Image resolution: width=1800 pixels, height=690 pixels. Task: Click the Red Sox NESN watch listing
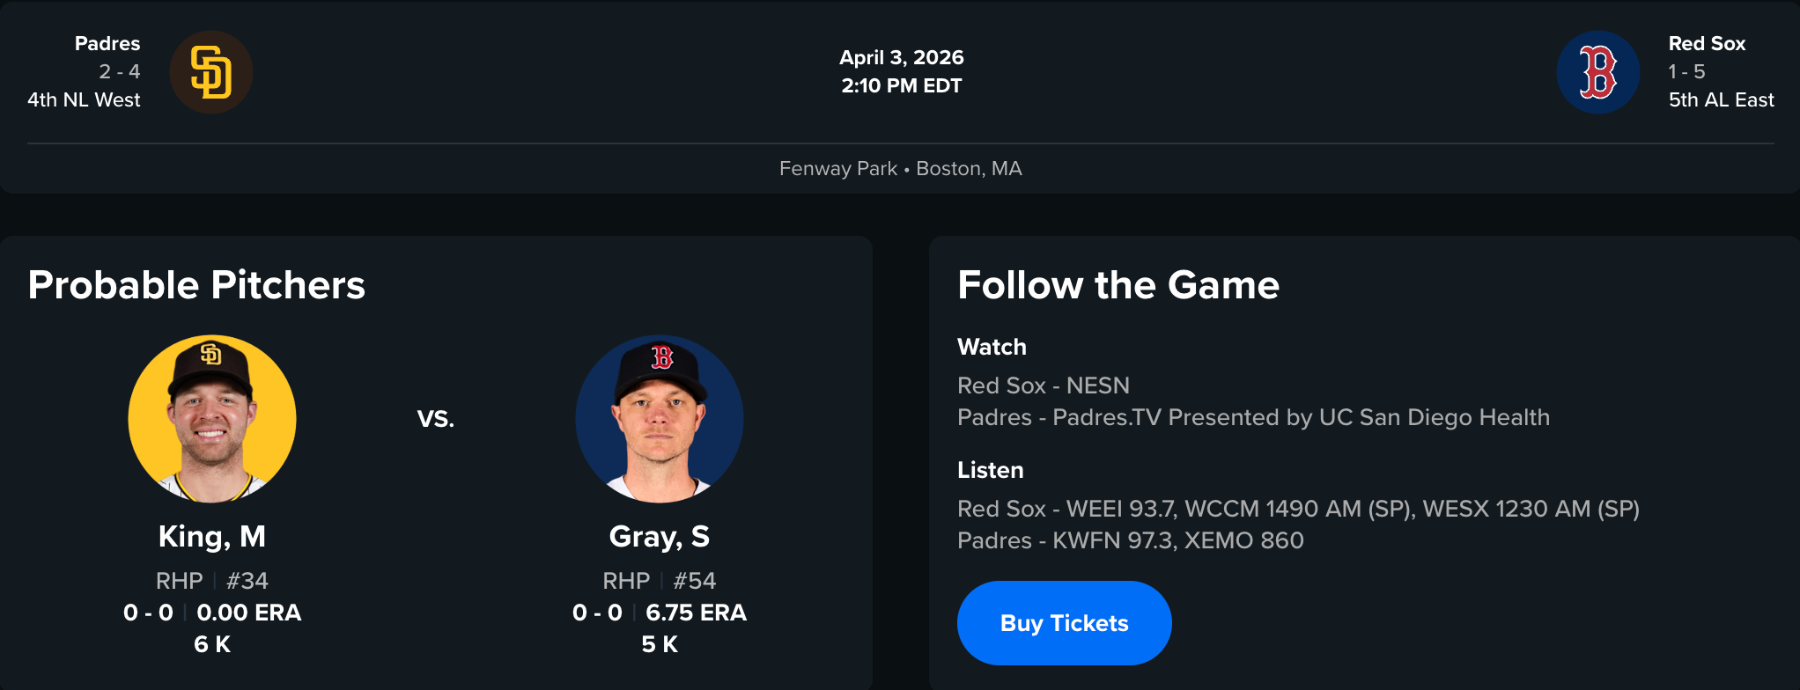tap(1043, 386)
